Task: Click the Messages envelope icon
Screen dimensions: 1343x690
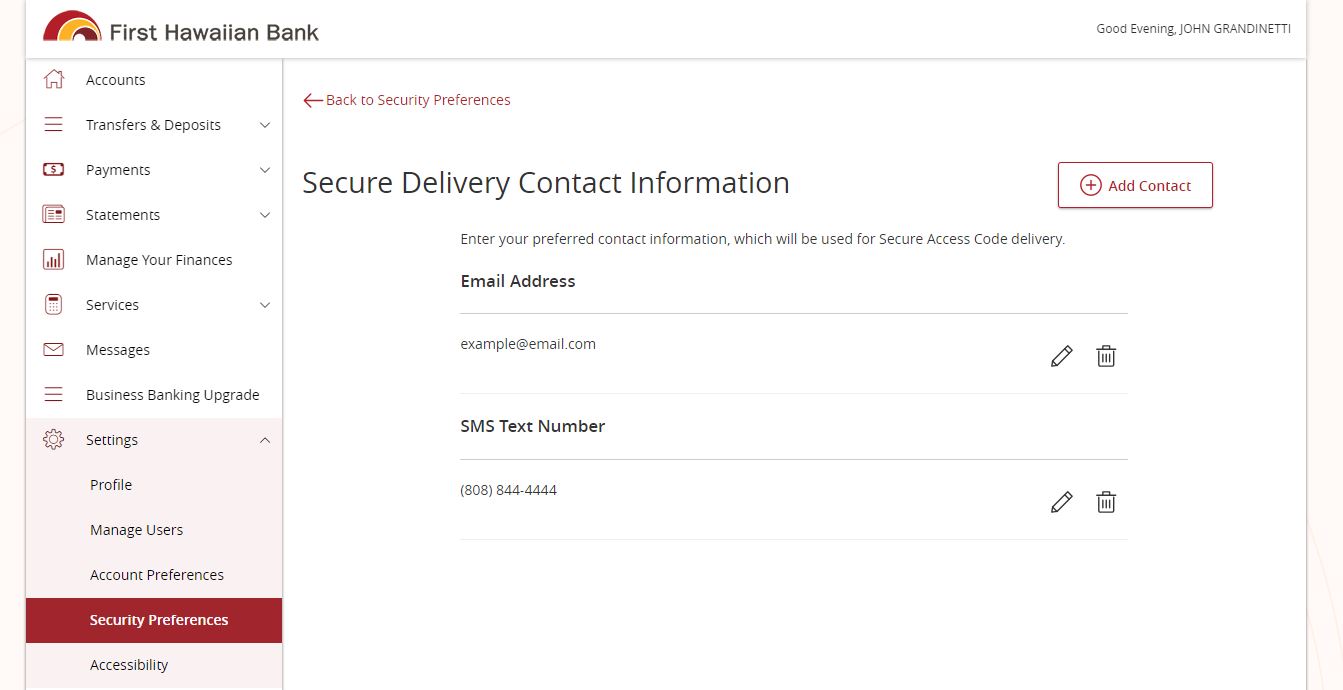Action: 54,350
